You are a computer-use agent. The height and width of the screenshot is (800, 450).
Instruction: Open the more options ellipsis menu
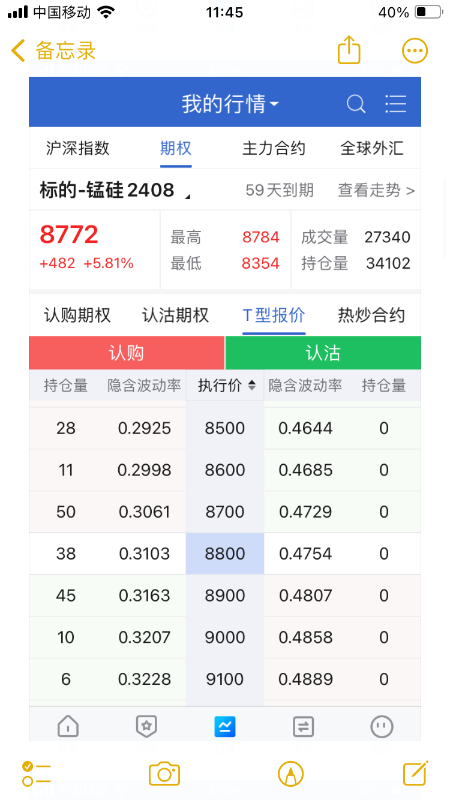pos(415,51)
